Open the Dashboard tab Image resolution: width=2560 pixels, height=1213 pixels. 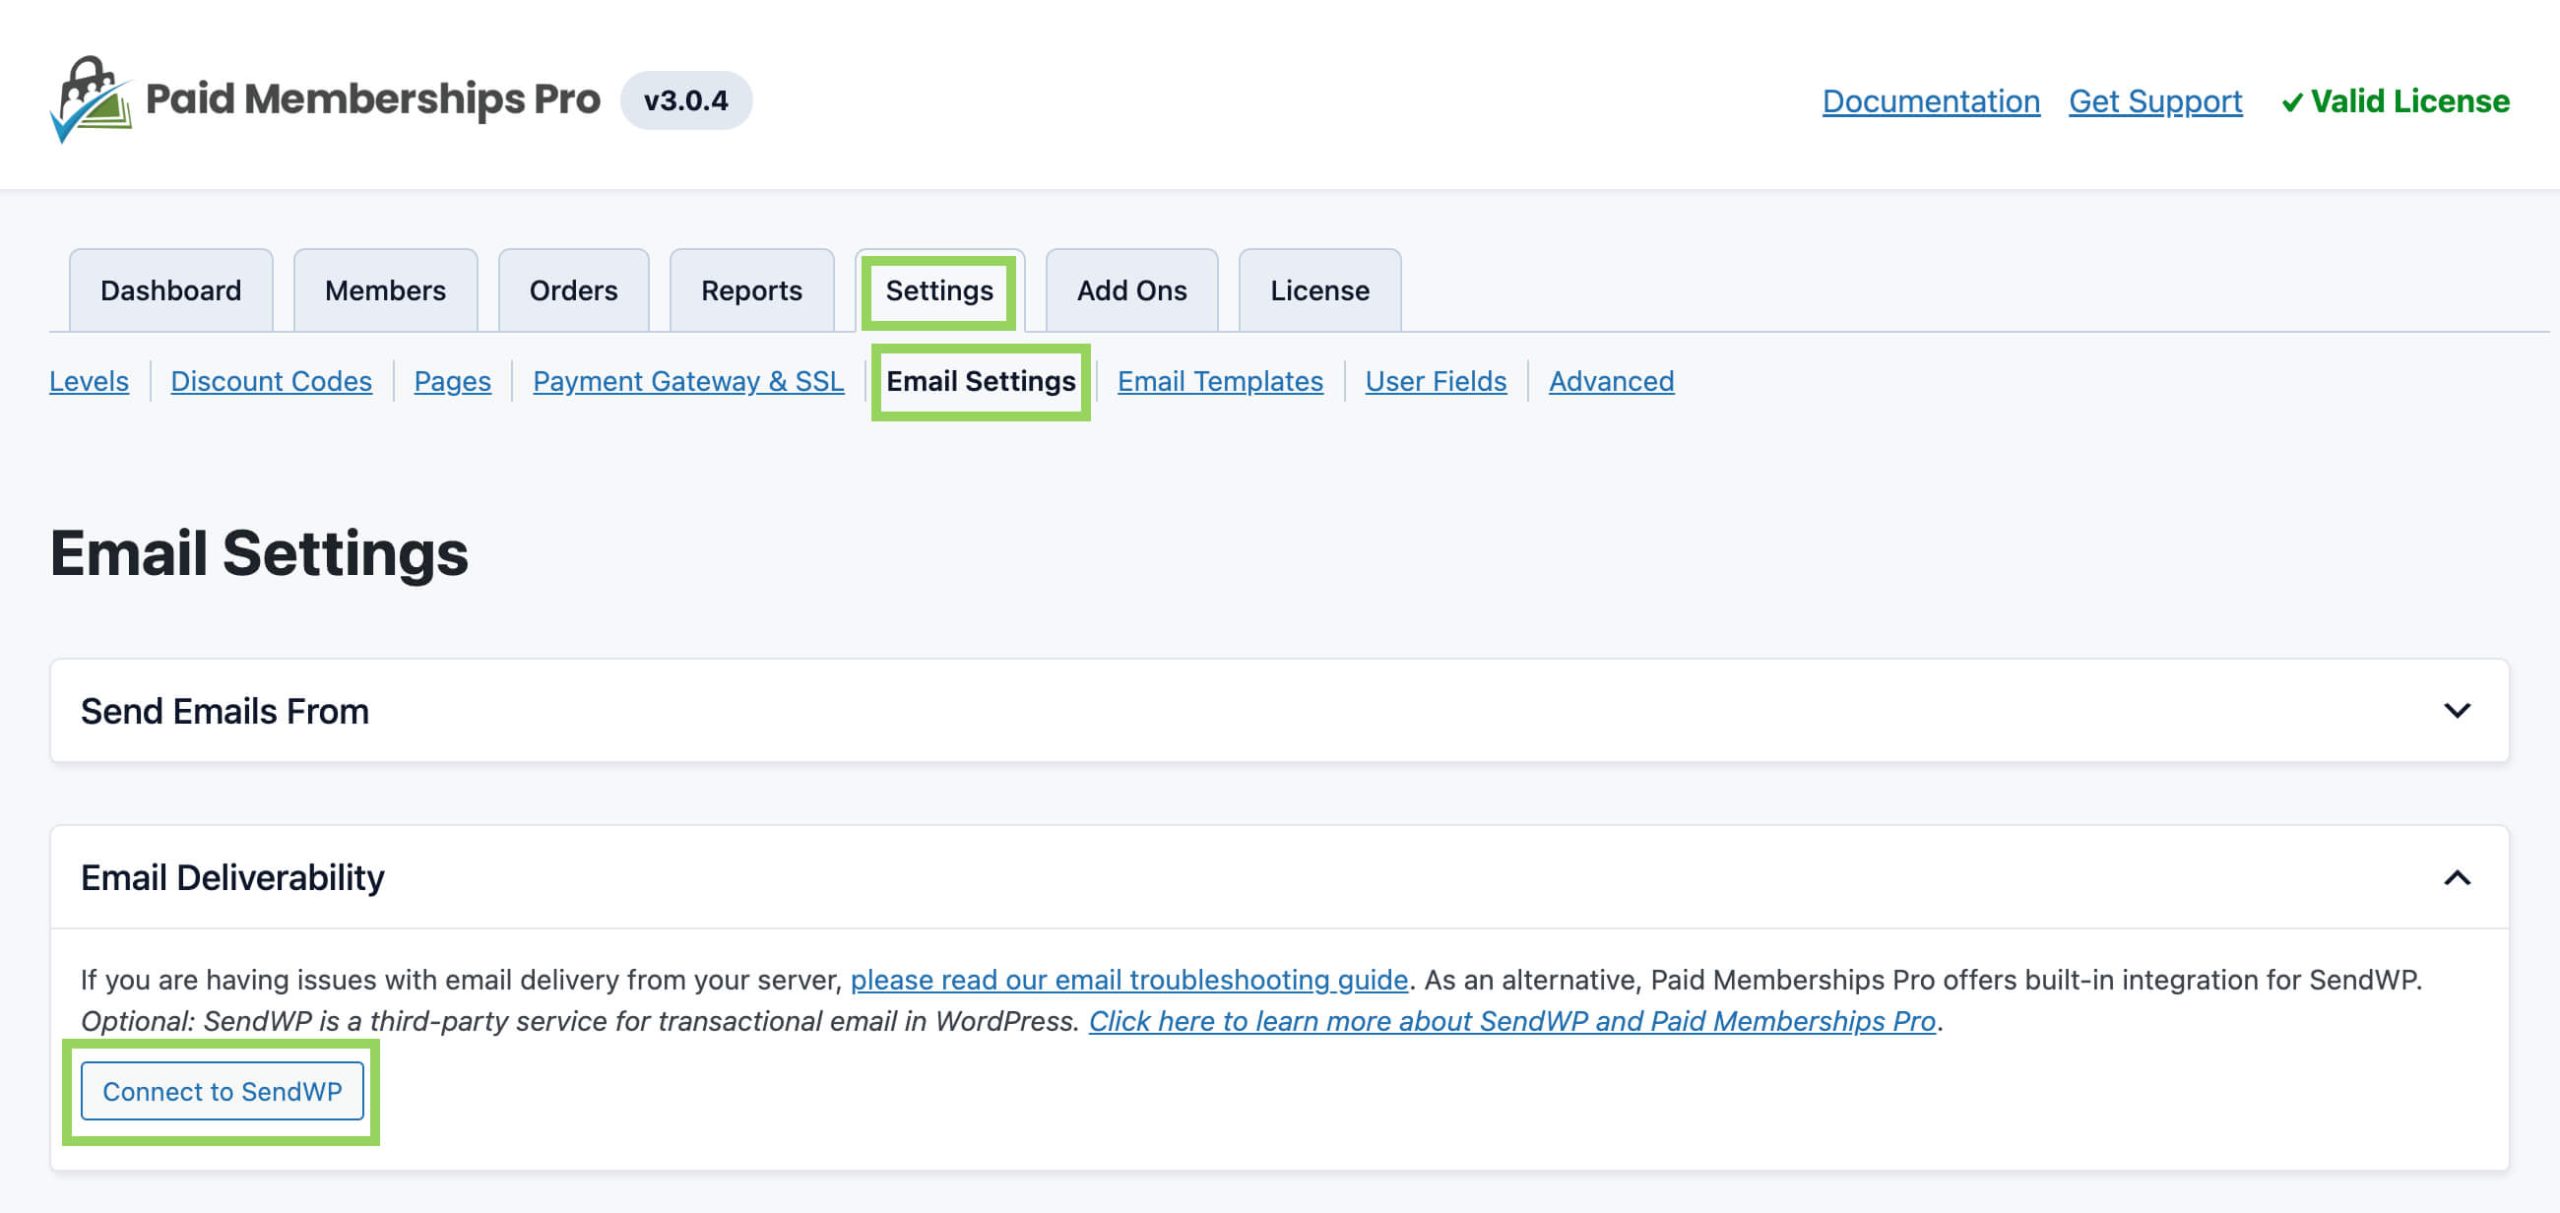click(171, 291)
